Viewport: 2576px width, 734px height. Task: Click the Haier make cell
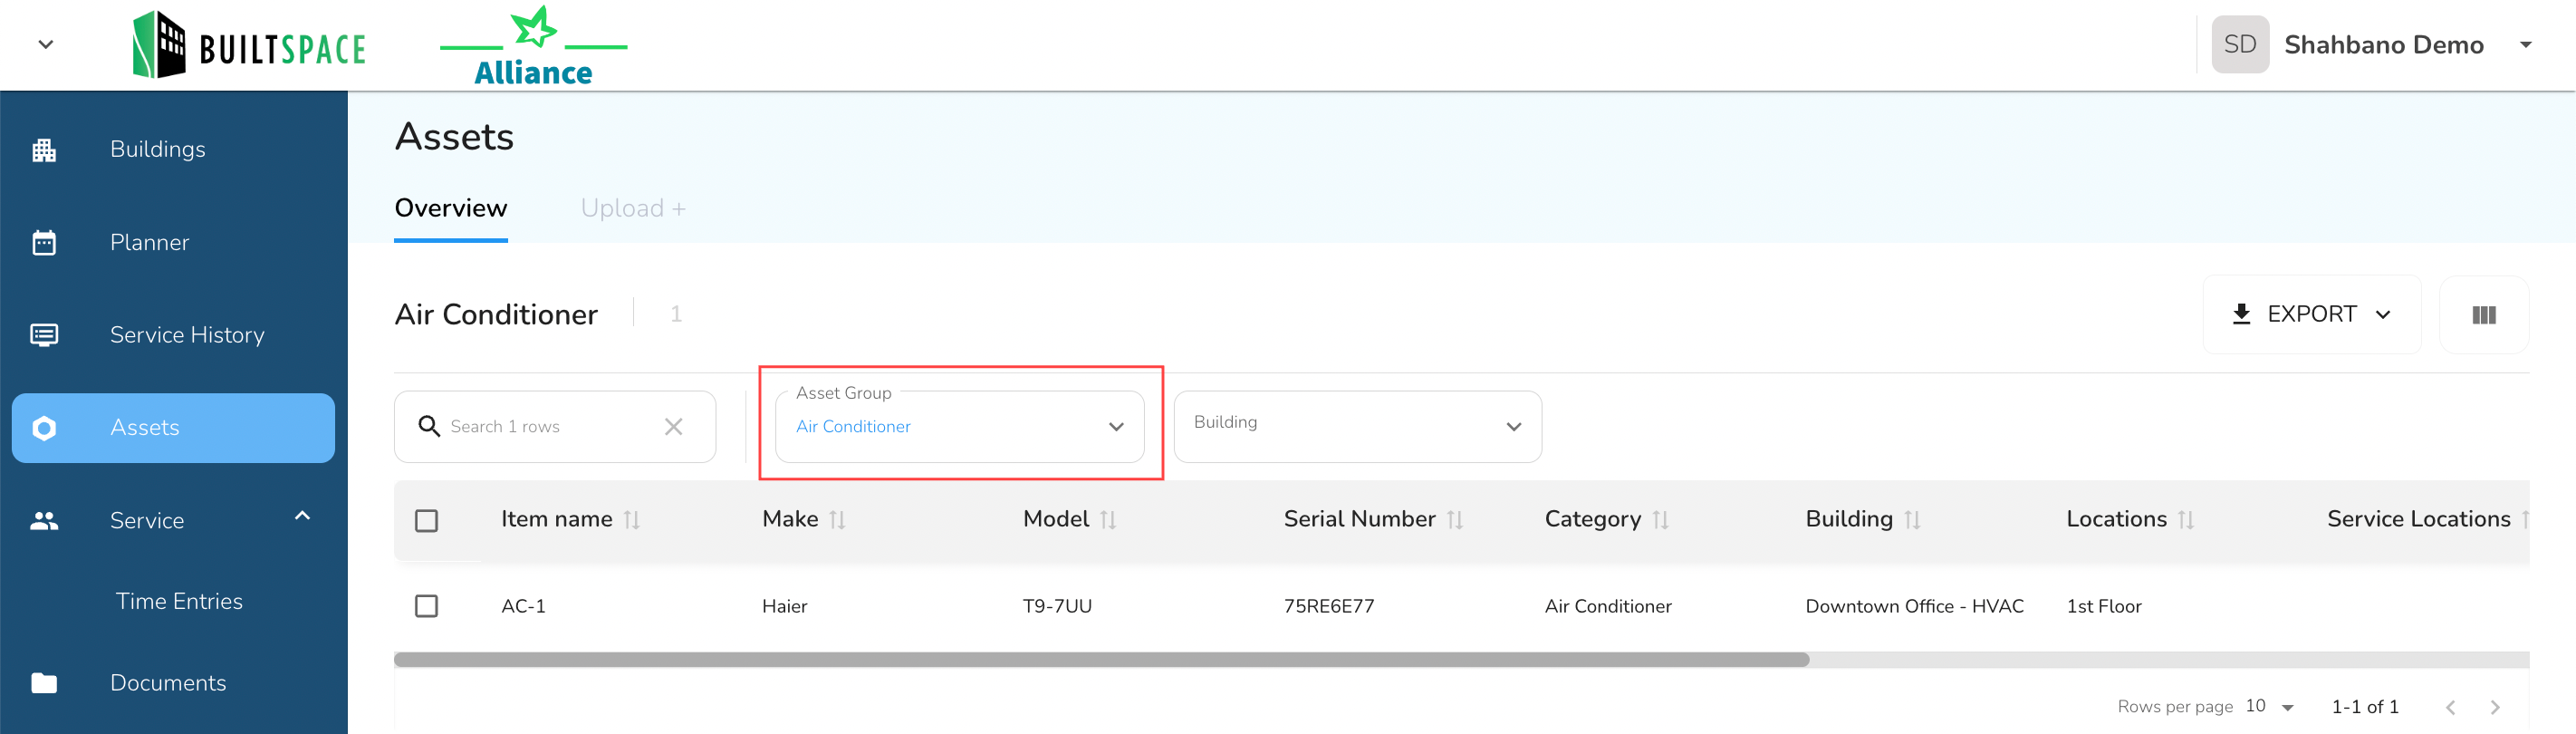pyautogui.click(x=784, y=606)
